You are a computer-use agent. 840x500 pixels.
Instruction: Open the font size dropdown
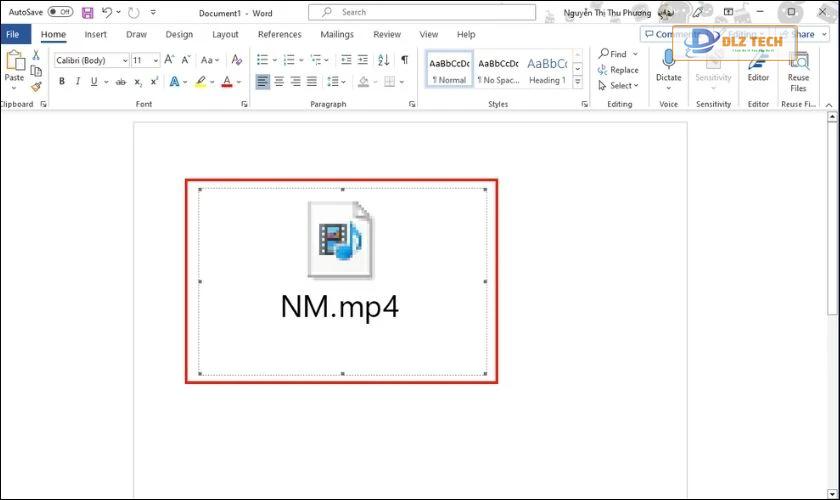click(x=155, y=60)
